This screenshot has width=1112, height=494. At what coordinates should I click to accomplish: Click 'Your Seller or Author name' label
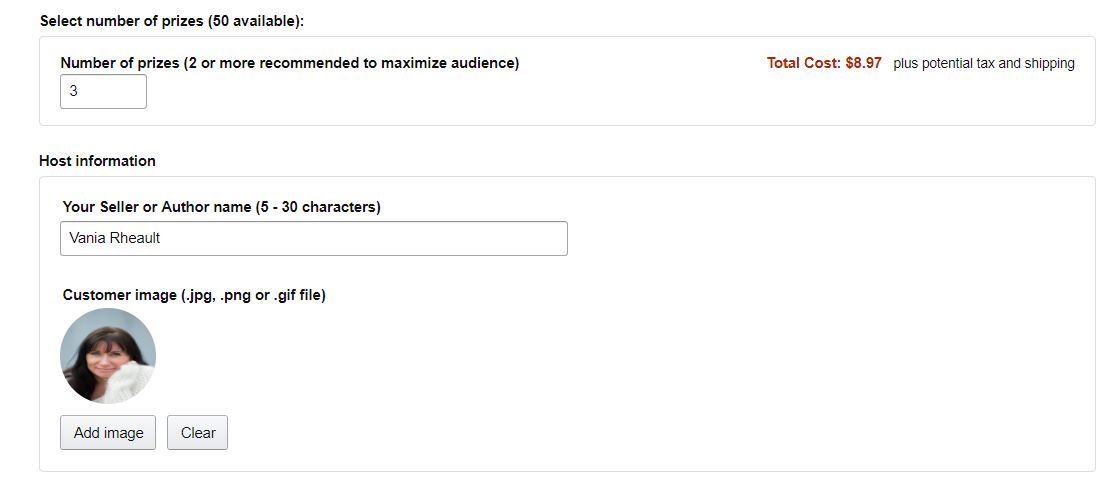[x=156, y=207]
